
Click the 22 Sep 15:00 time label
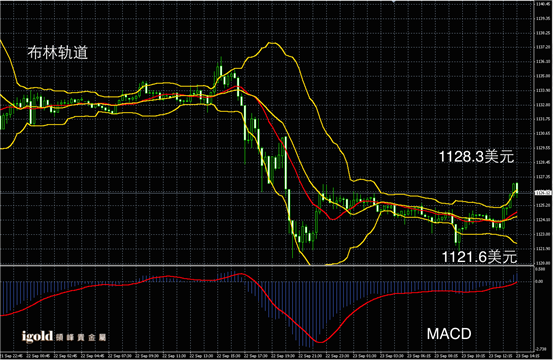tap(229, 356)
